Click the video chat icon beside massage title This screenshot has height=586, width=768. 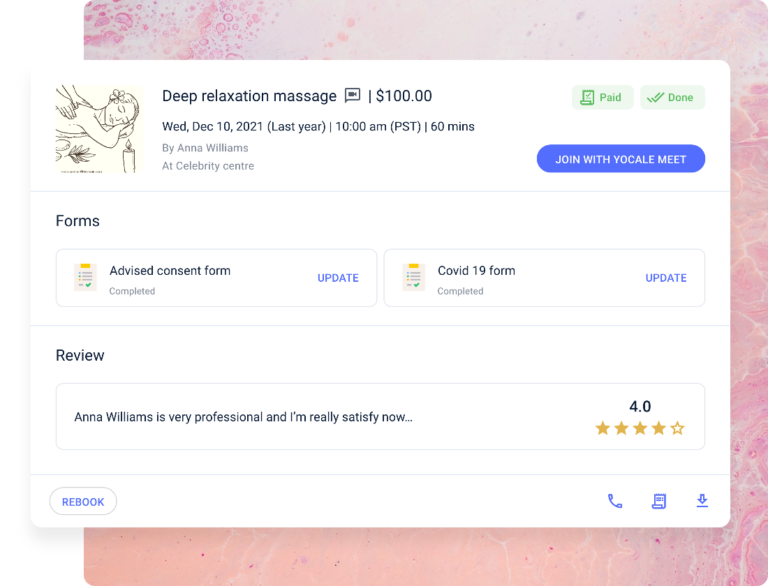click(x=352, y=95)
